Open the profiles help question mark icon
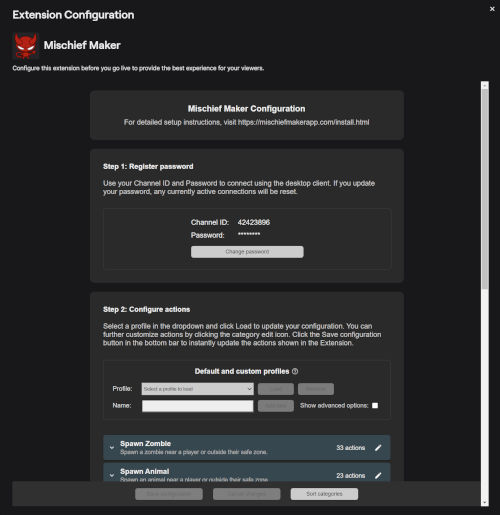Image resolution: width=500 pixels, height=515 pixels. 295,371
